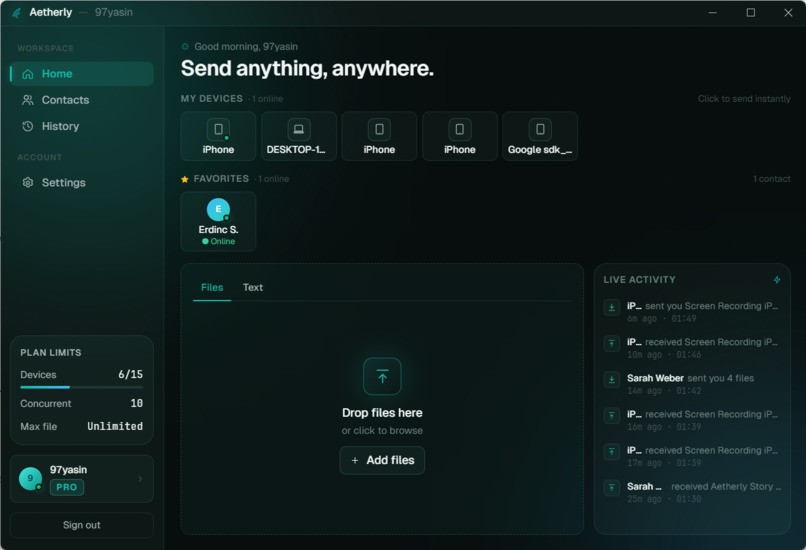Click the '1 contact' label in Favorites
806x550 pixels.
[772, 179]
